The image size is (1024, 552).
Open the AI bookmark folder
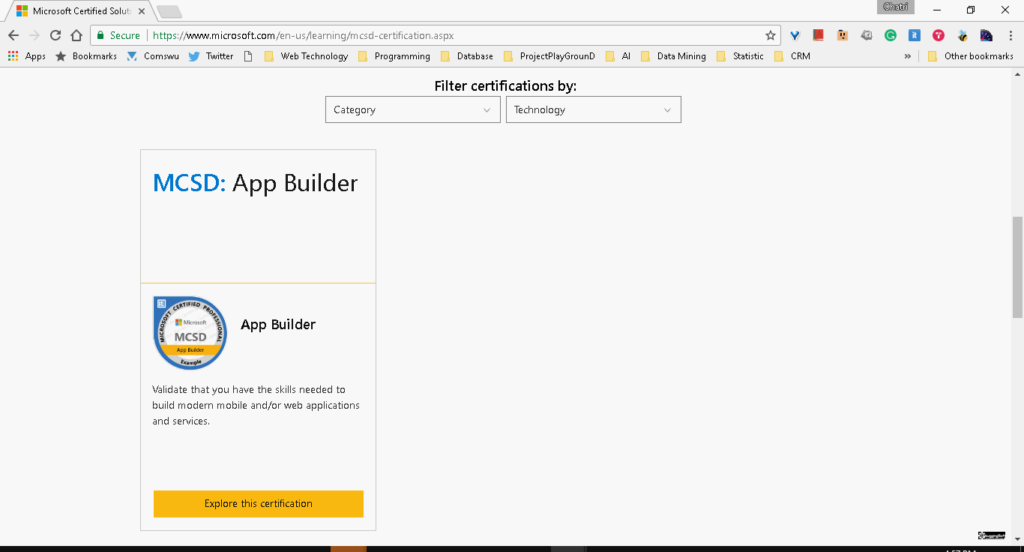pyautogui.click(x=618, y=56)
